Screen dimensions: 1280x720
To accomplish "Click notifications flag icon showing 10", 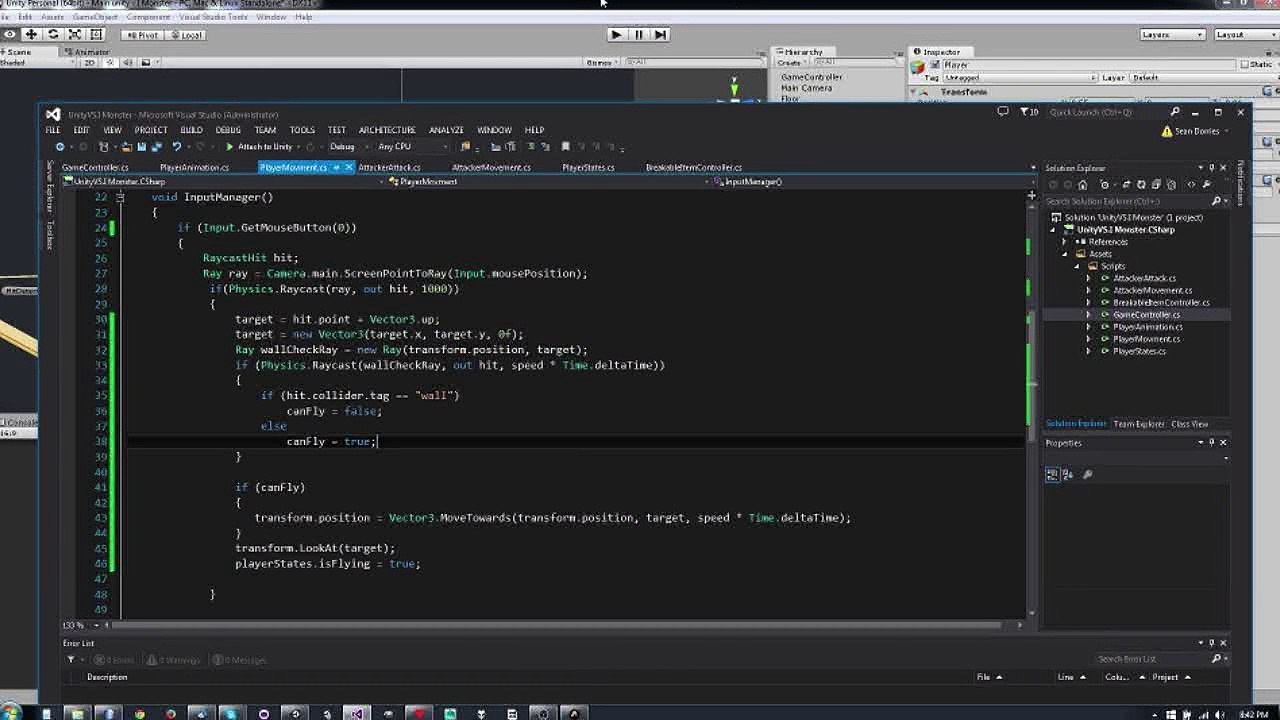I will click(x=1028, y=112).
